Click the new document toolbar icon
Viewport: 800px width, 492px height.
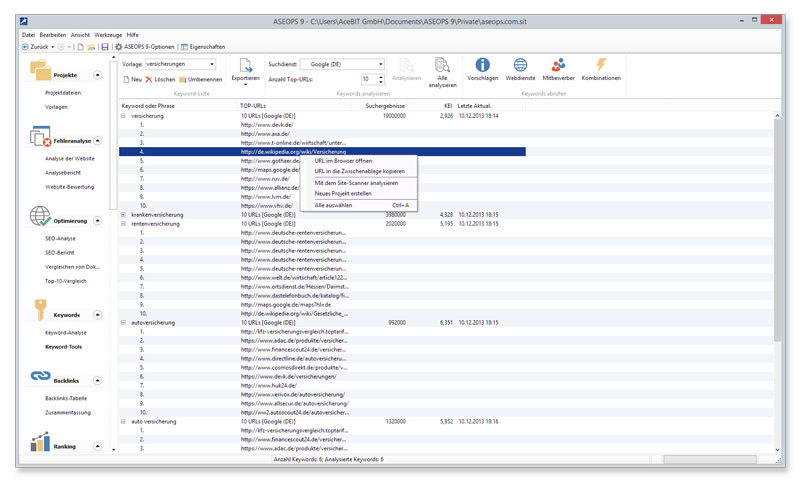tap(80, 47)
